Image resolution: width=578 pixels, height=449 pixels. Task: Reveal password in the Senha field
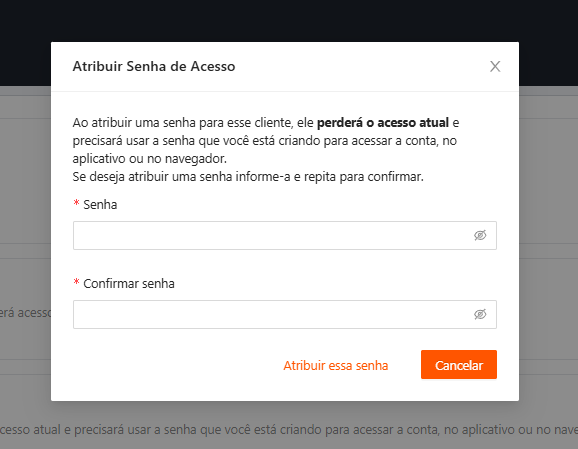tap(480, 235)
